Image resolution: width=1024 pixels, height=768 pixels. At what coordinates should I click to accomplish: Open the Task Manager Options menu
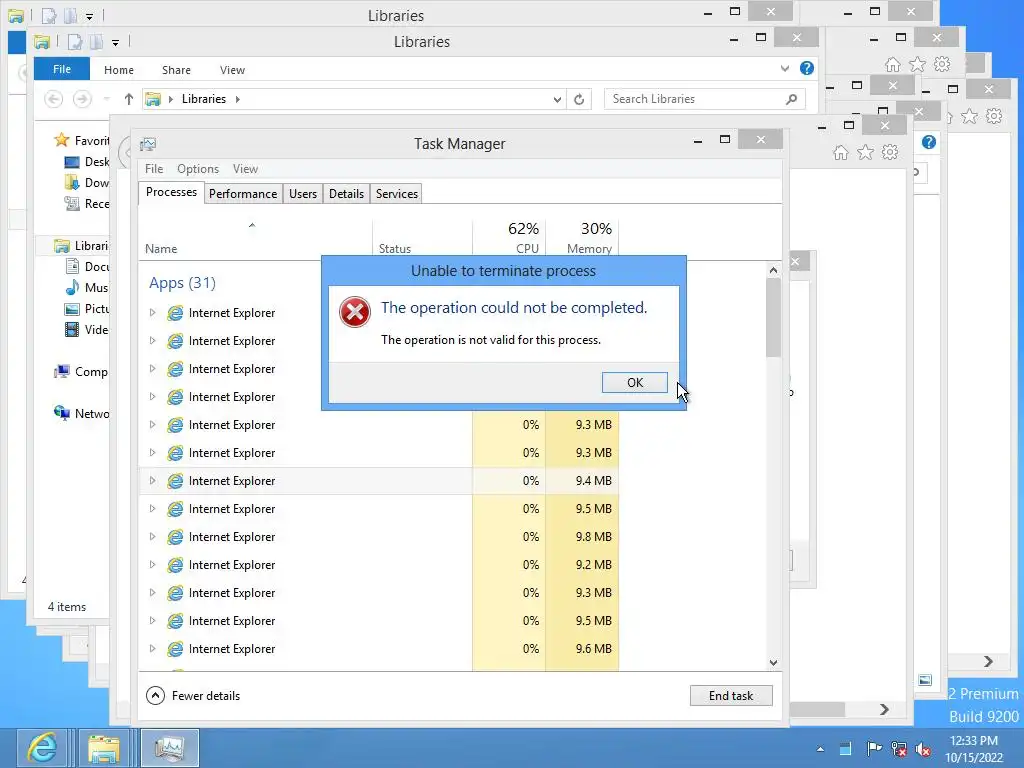click(198, 169)
